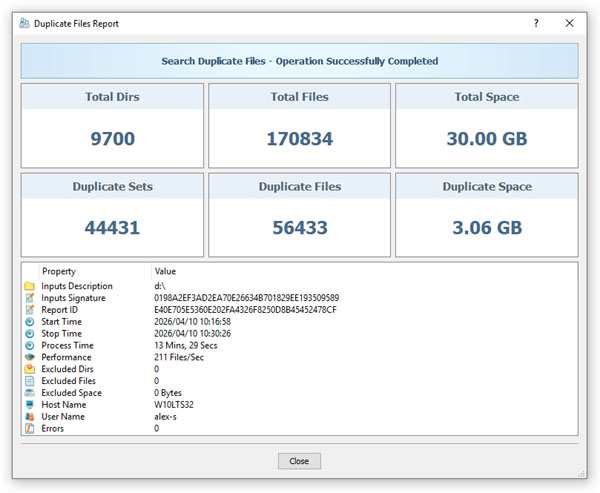This screenshot has height=493, width=600.
Task: Click the Excluded Space disk icon
Action: click(x=29, y=393)
